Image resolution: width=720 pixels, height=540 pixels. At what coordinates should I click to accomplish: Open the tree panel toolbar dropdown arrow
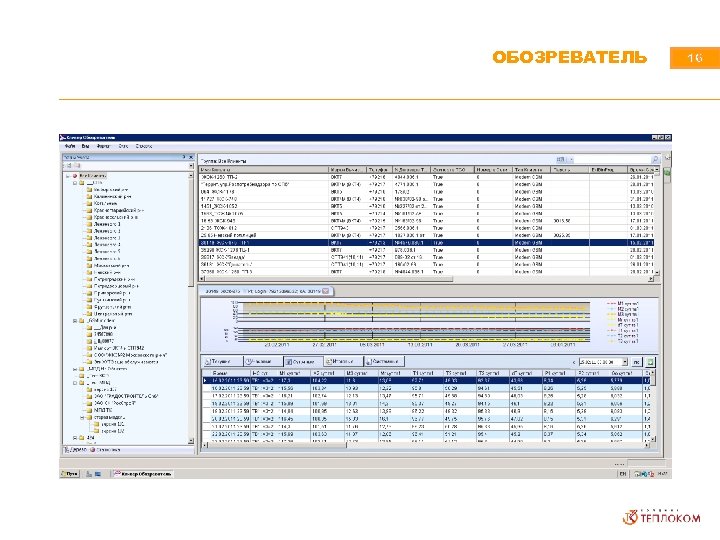click(191, 165)
